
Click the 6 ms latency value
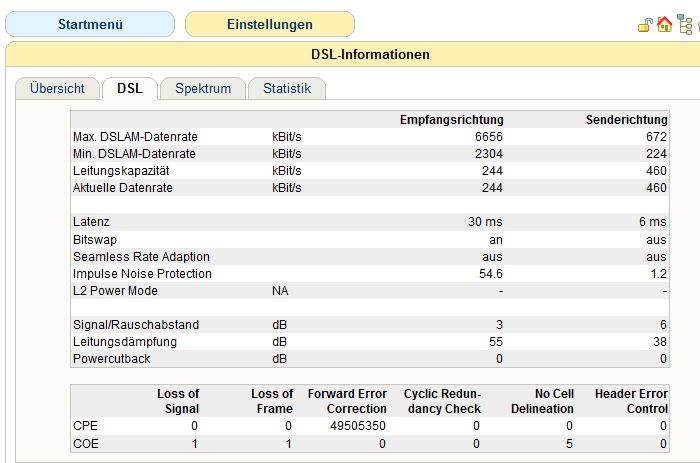[653, 221]
